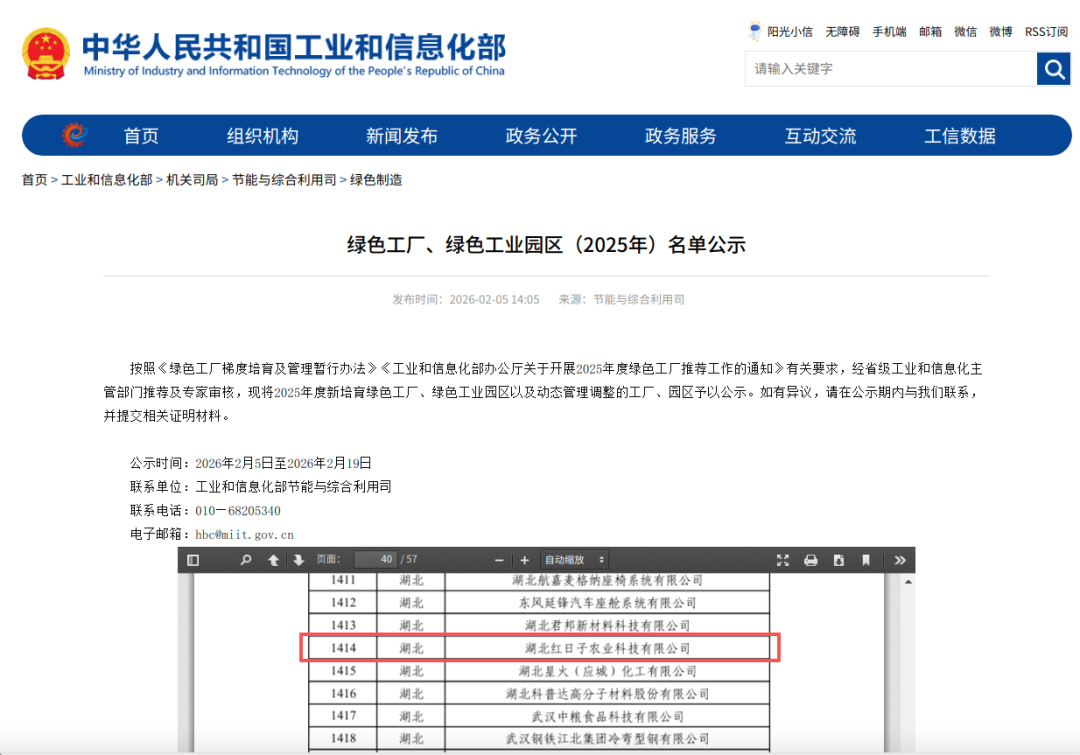
Task: Click the blue site search button
Action: 1053,69
